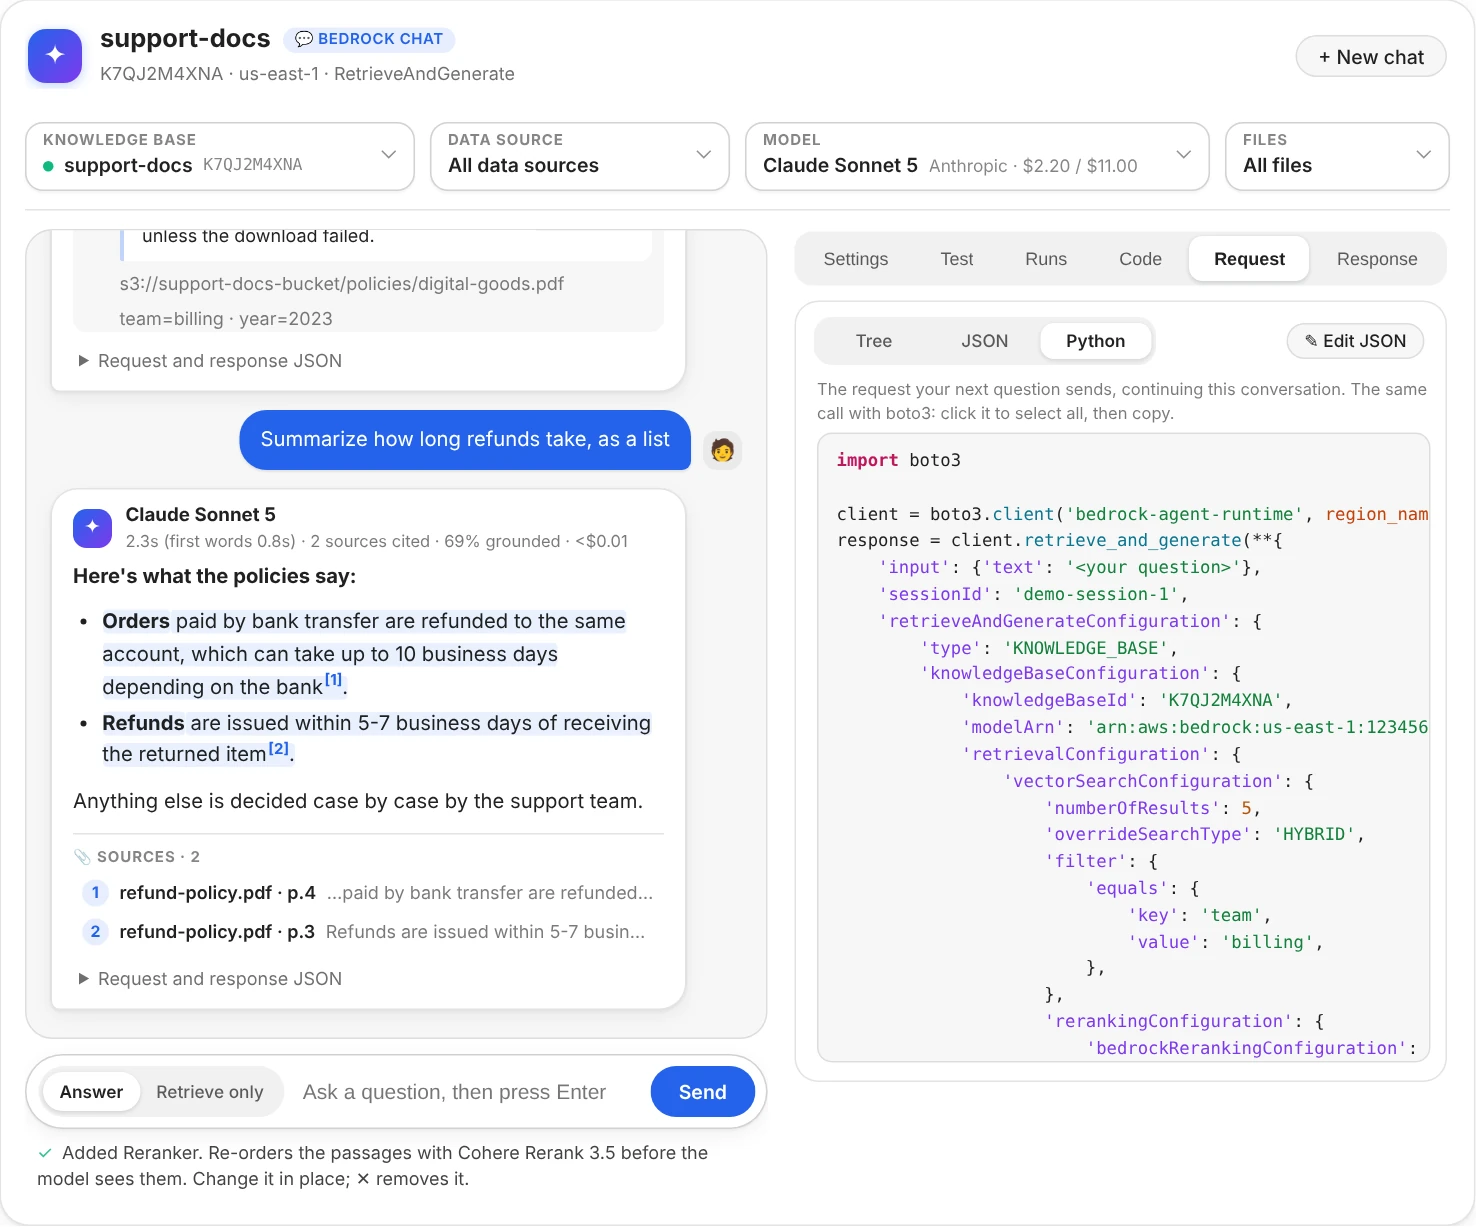Open the Files dropdown
This screenshot has height=1227, width=1476.
pyautogui.click(x=1337, y=156)
